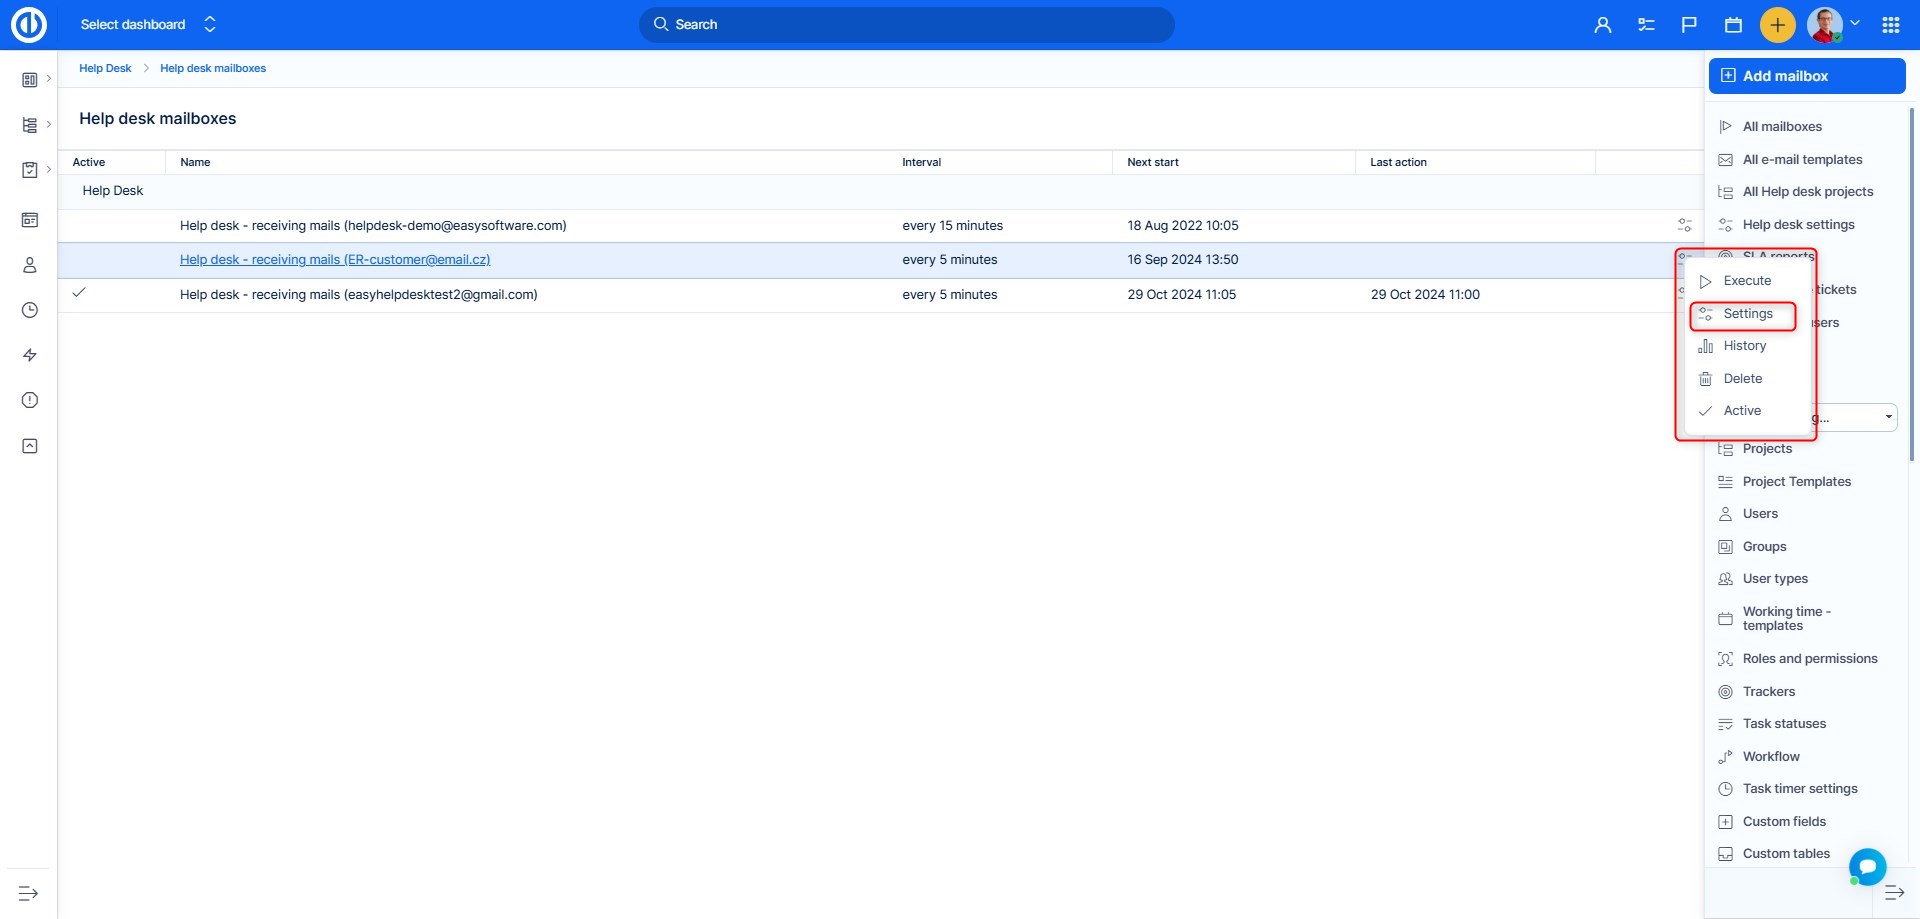Select Settings from the context menu
The width and height of the screenshot is (1920, 919).
click(x=1747, y=314)
